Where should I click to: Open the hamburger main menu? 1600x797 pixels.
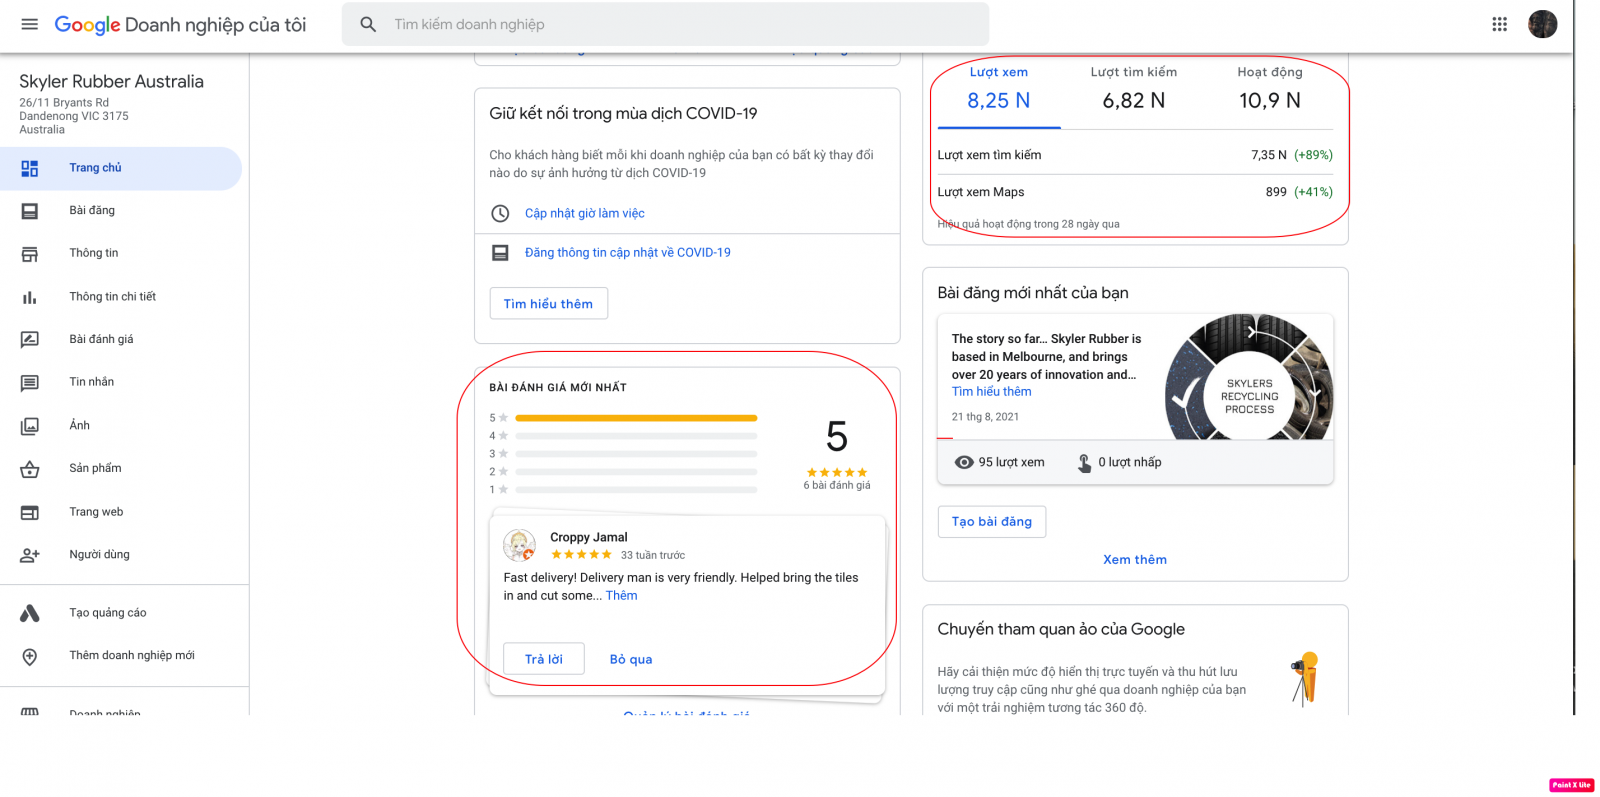tap(30, 24)
